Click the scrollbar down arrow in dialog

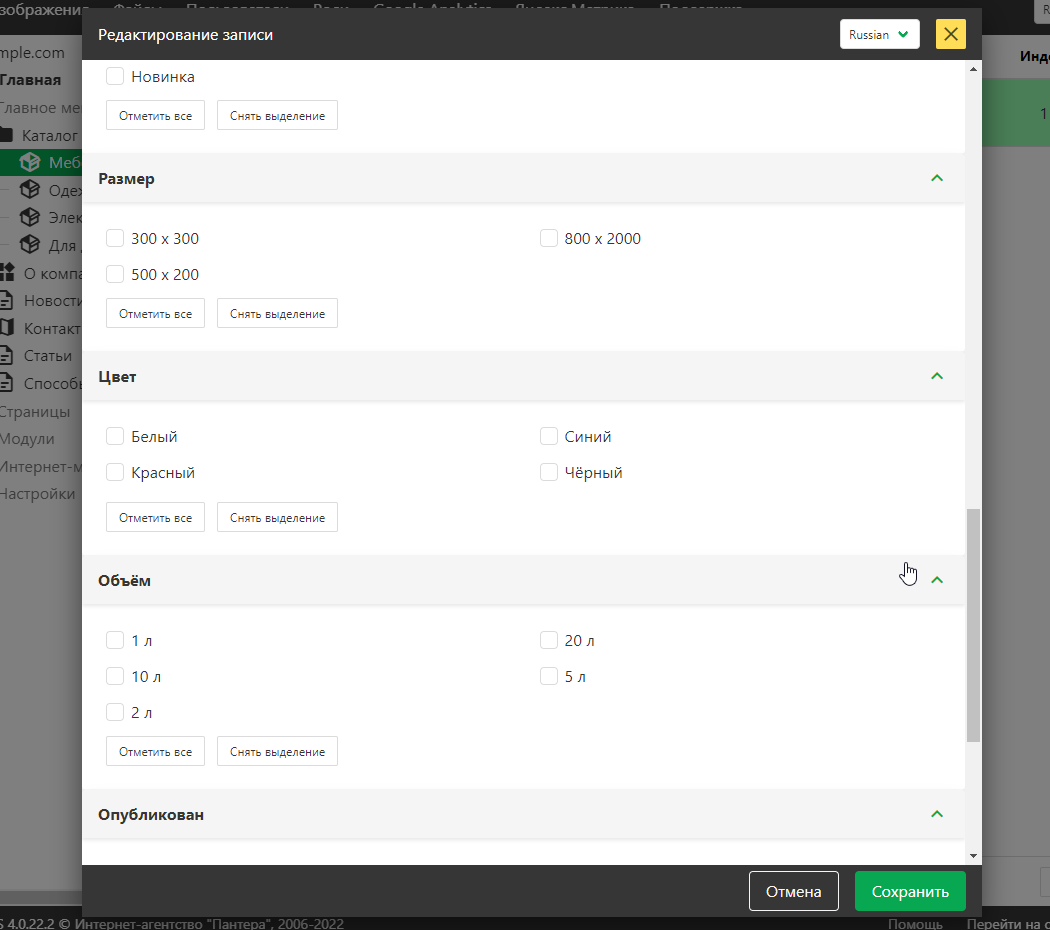coord(973,856)
